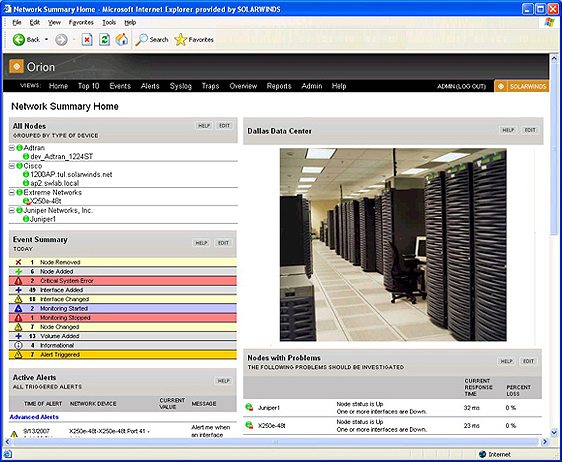
Task: Click the red Stop page icon
Action: coord(87,39)
